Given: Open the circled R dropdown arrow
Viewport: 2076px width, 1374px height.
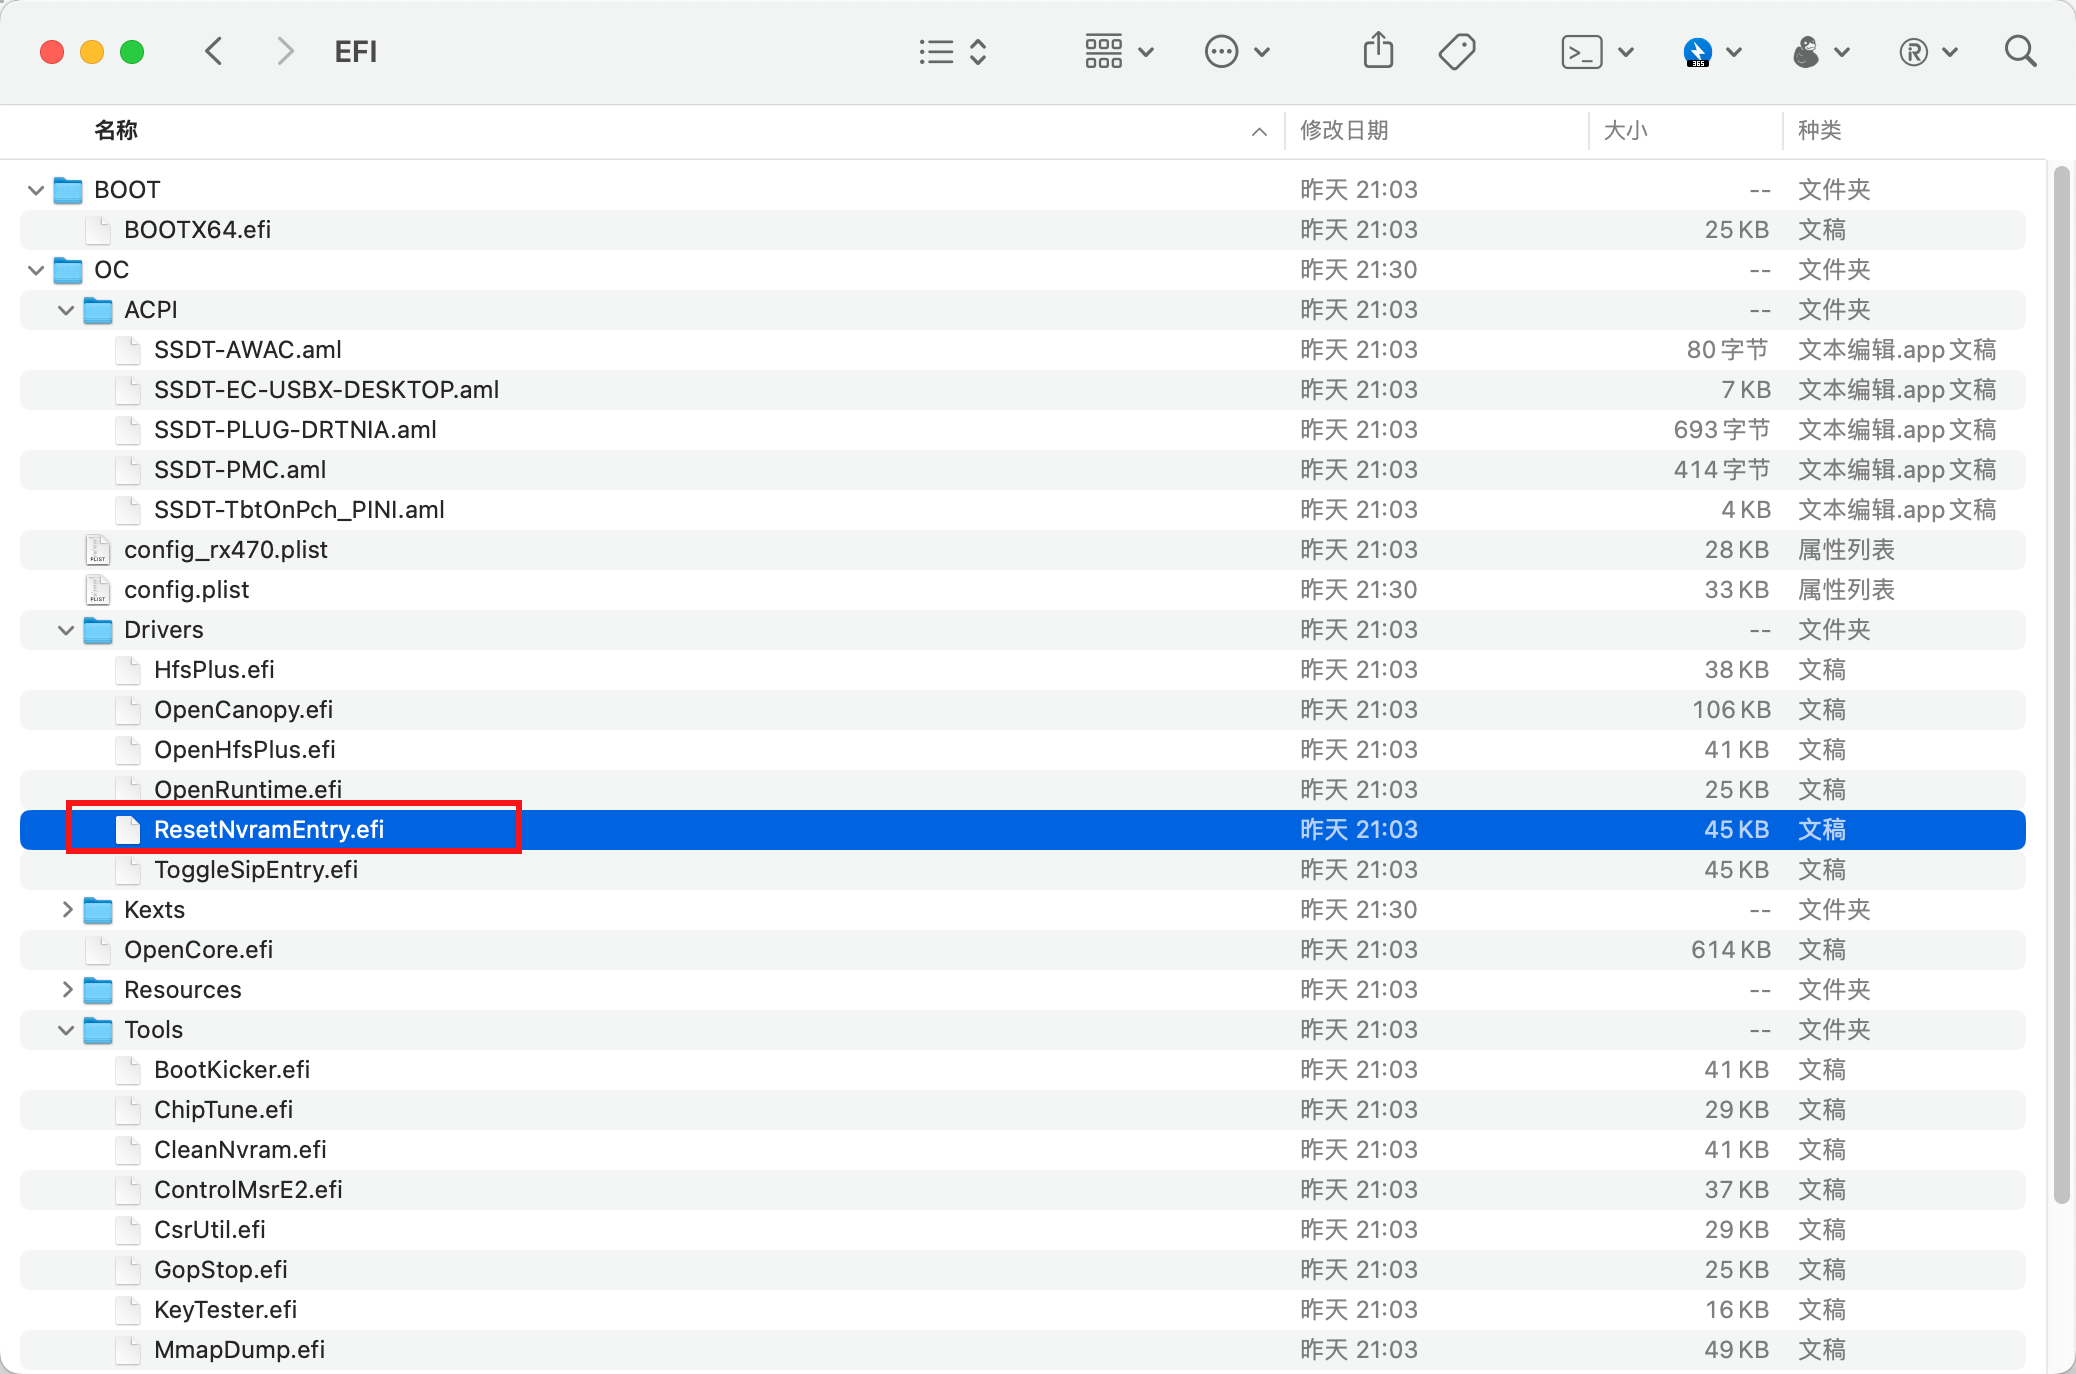Looking at the screenshot, I should [x=1950, y=52].
